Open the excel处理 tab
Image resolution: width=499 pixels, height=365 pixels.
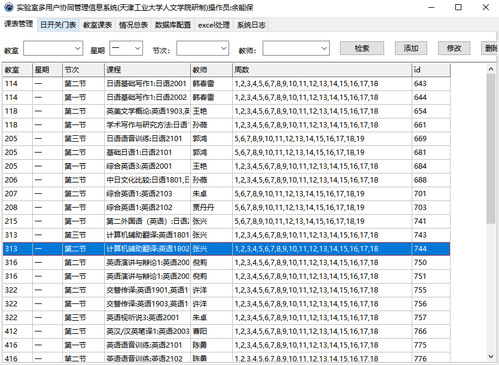(214, 25)
